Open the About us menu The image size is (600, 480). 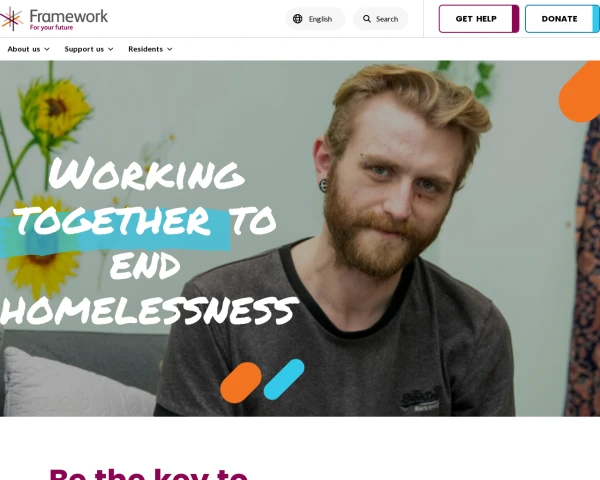(28, 49)
